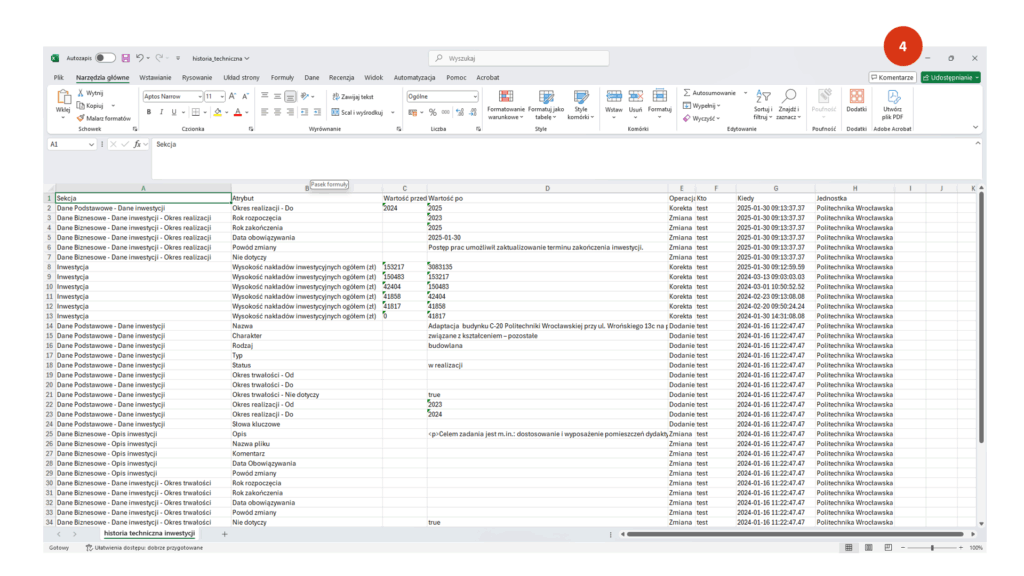1024x576 pixels.
Task: Open Sortuj i filtruj
Action: coord(763,104)
